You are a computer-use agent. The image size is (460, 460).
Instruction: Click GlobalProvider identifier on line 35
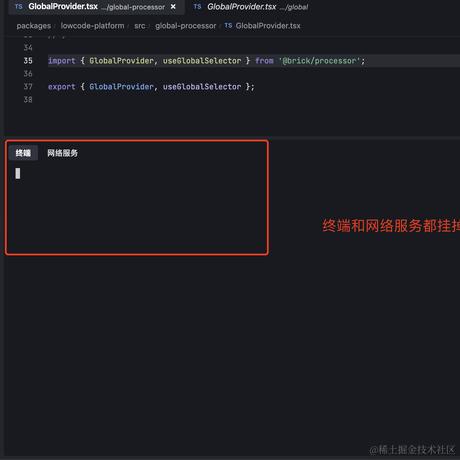[121, 61]
